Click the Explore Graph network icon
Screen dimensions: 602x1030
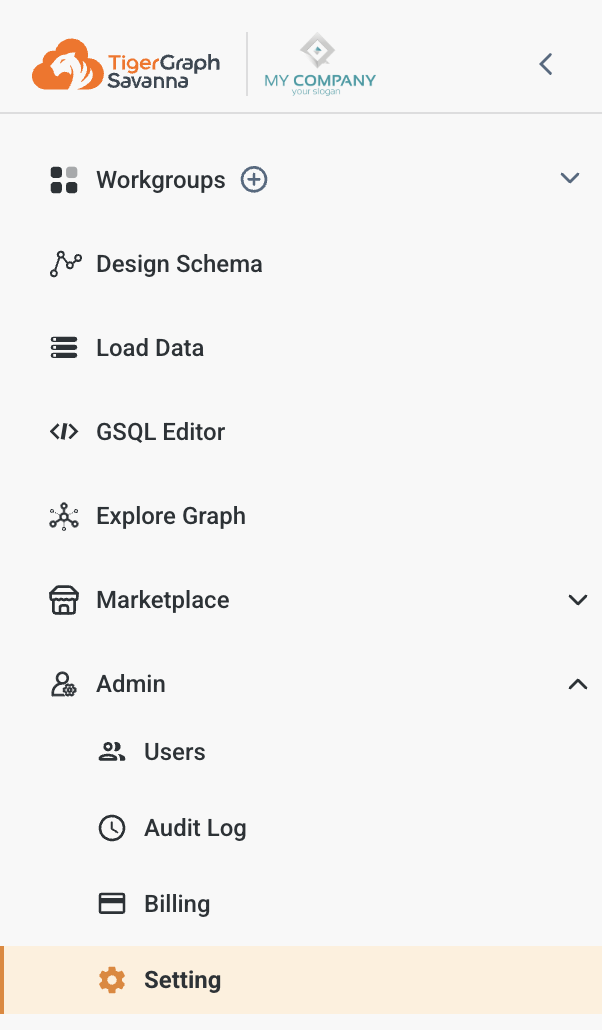64,515
